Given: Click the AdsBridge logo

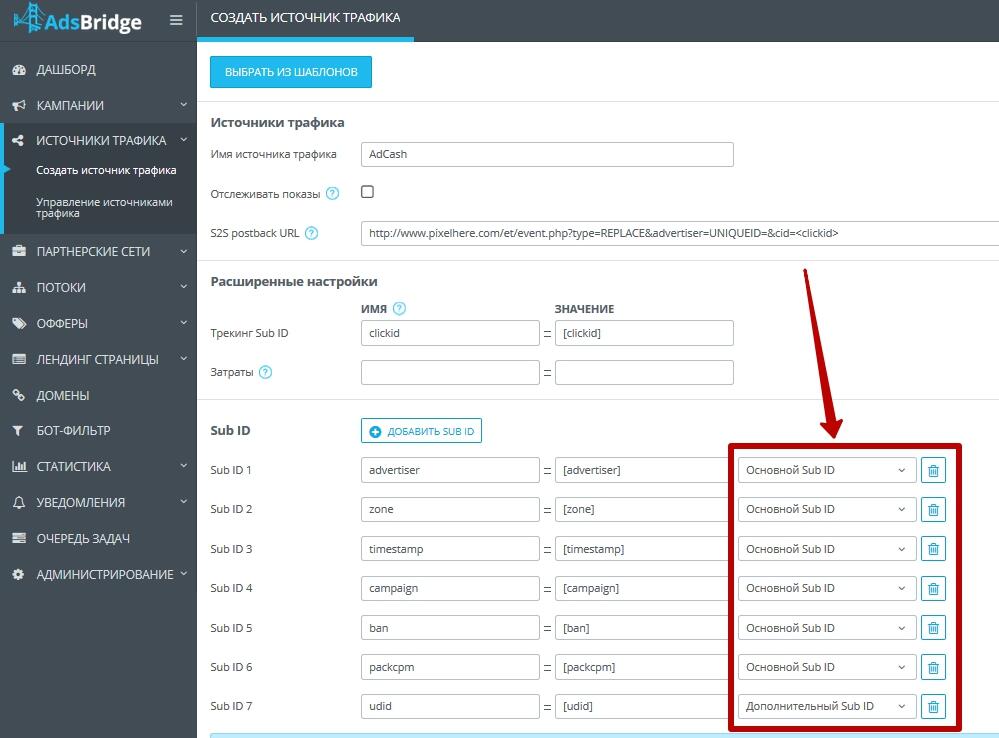Looking at the screenshot, I should [77, 19].
